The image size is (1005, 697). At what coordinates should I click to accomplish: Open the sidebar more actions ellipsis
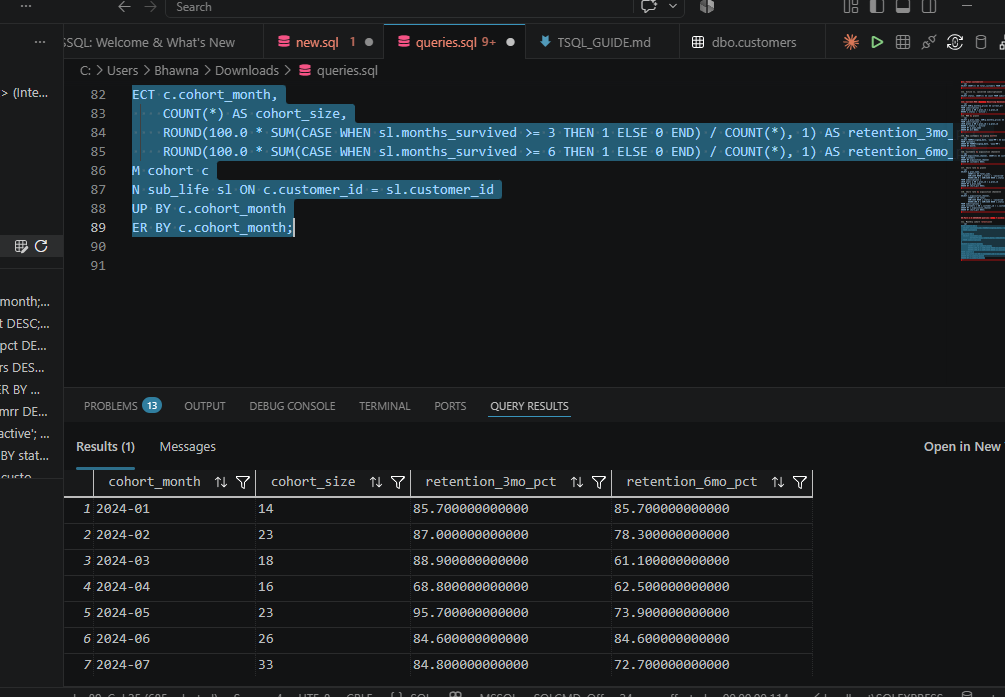pyautogui.click(x=40, y=42)
